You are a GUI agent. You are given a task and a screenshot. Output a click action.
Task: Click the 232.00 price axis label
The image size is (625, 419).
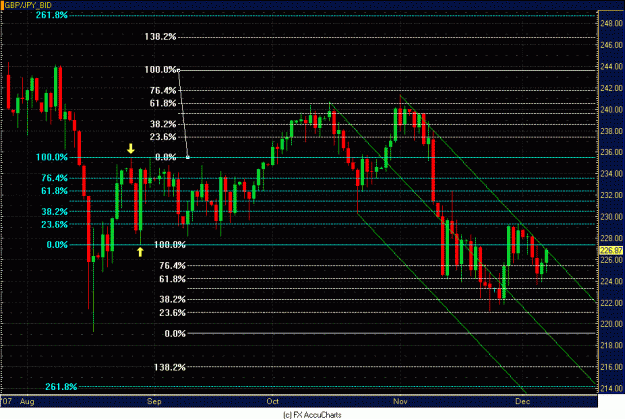611,195
